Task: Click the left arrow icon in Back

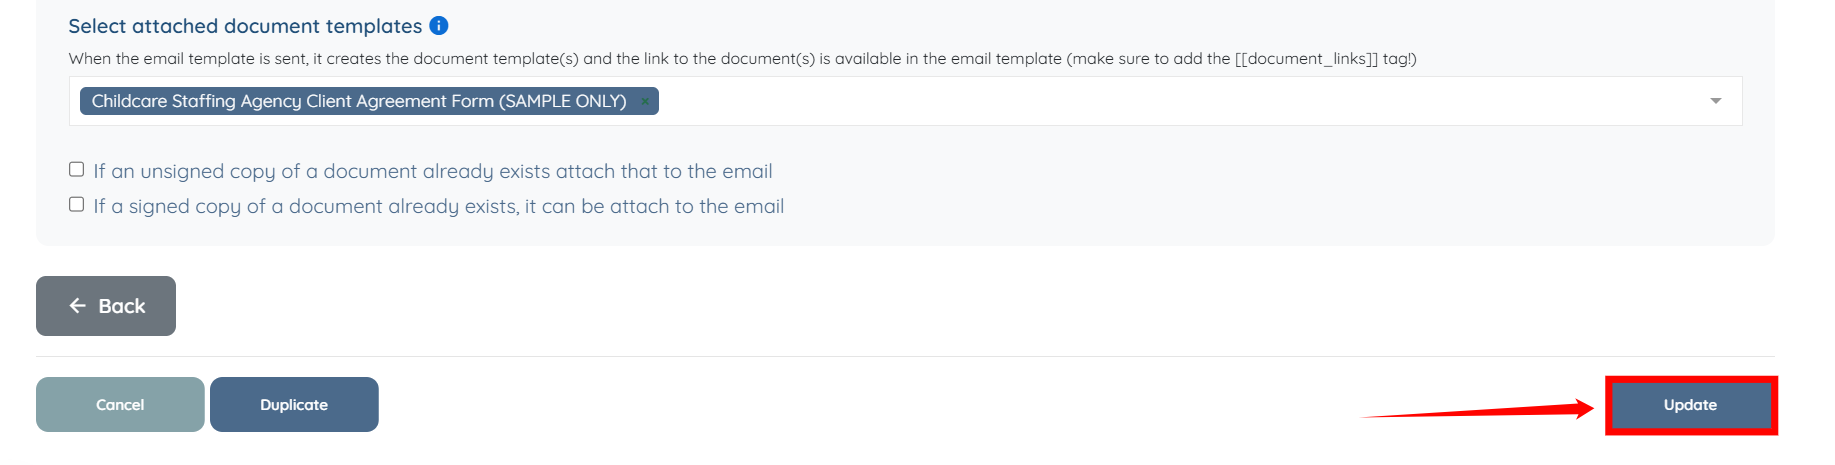Action: click(x=77, y=306)
